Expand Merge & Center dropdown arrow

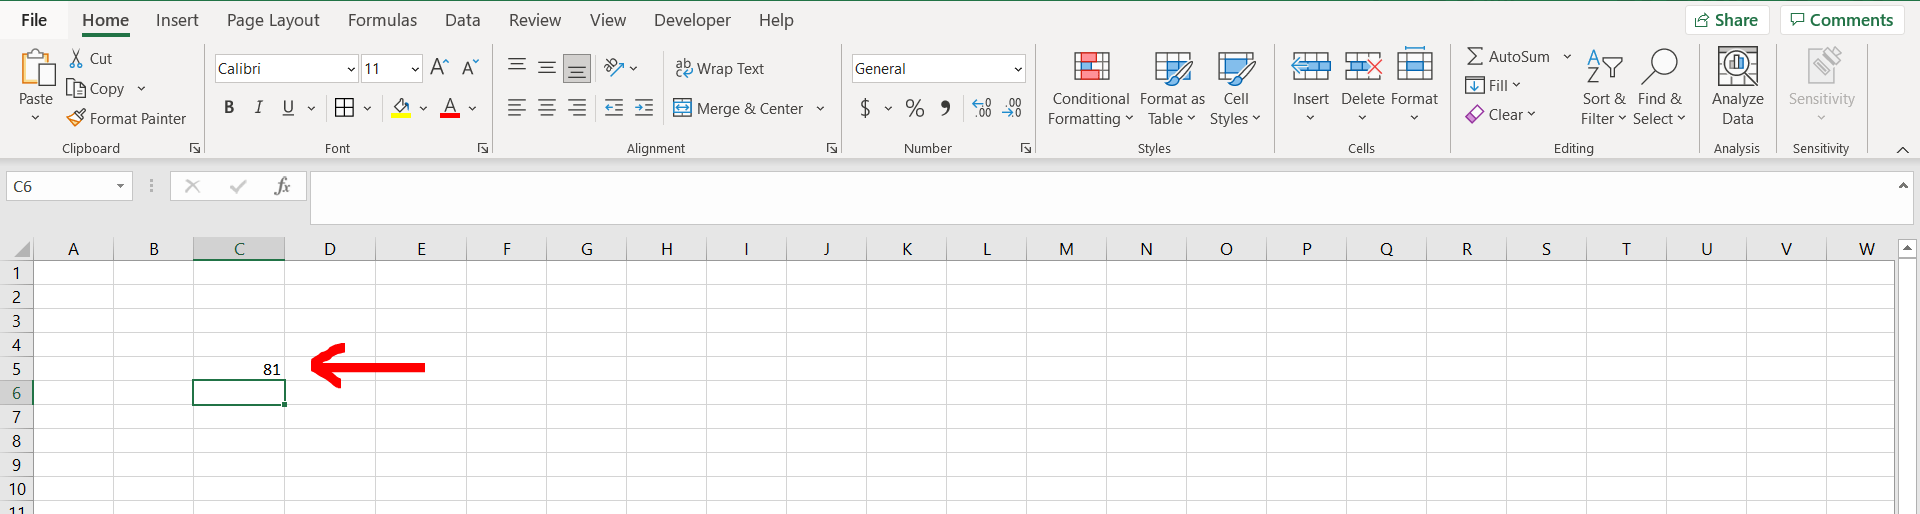(x=820, y=108)
